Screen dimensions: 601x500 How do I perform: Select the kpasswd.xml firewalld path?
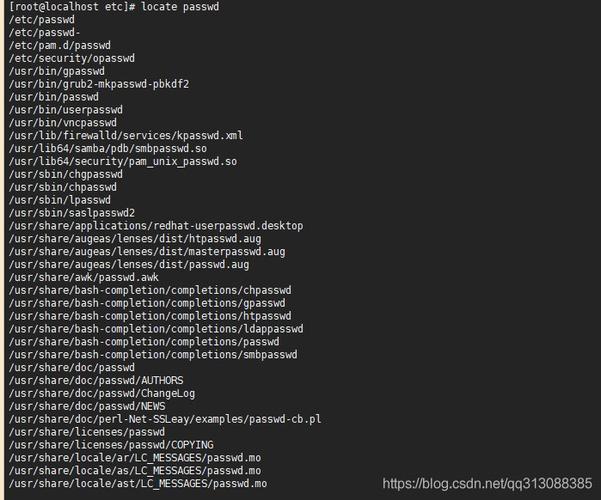126,136
